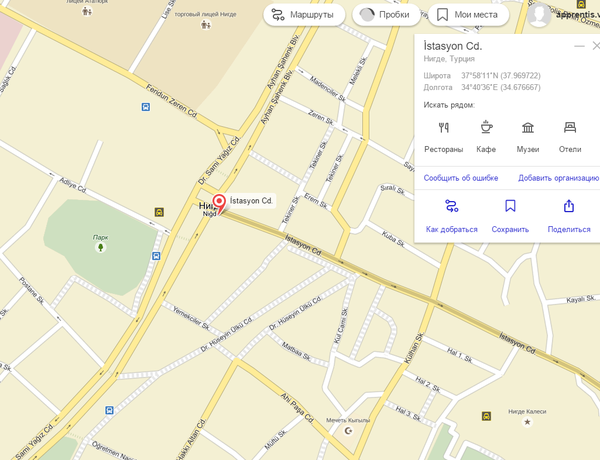This screenshot has width=600, height=460.
Task: Open the Маршруты routes button
Action: click(304, 15)
